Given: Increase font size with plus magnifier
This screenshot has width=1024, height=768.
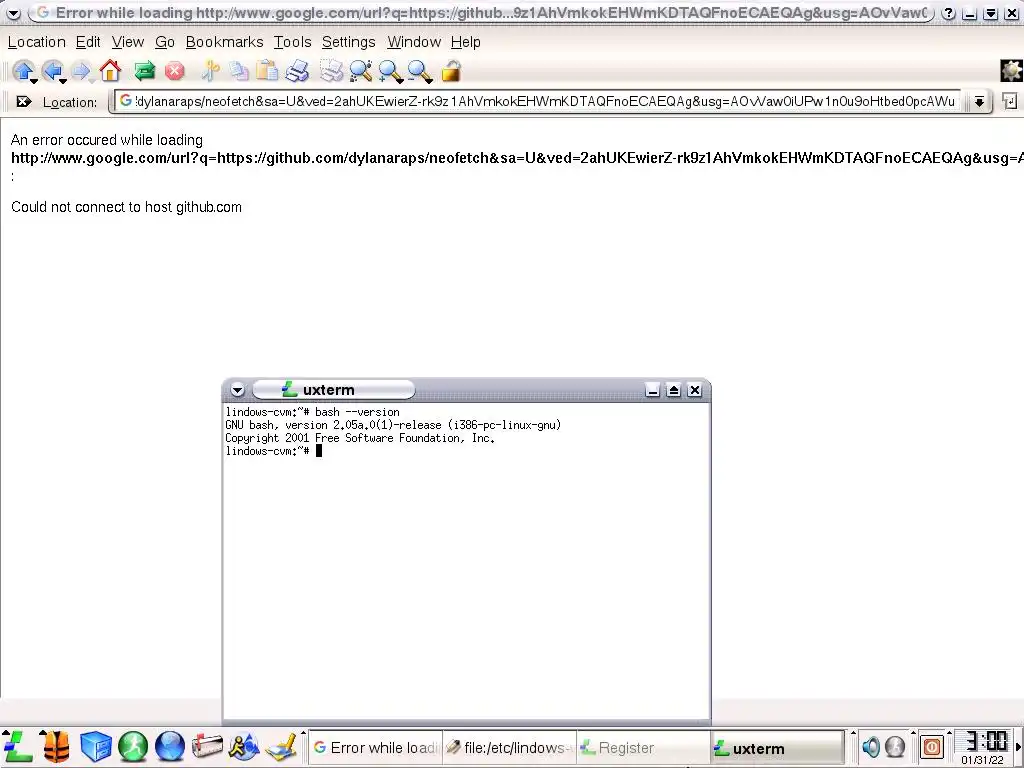Looking at the screenshot, I should 389,70.
